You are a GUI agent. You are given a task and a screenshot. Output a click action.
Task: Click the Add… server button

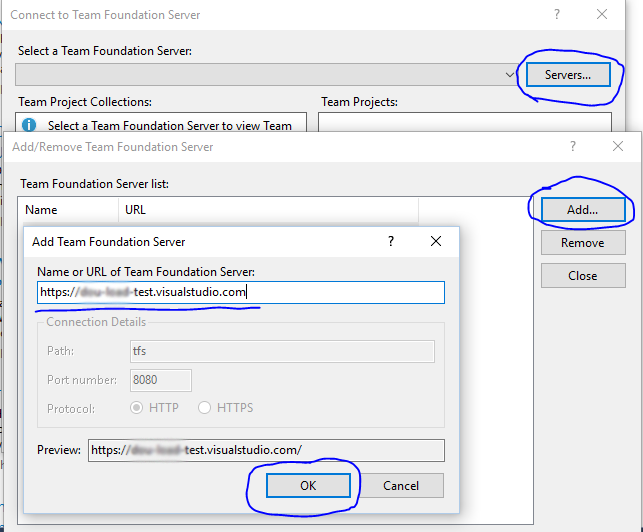[x=583, y=210]
